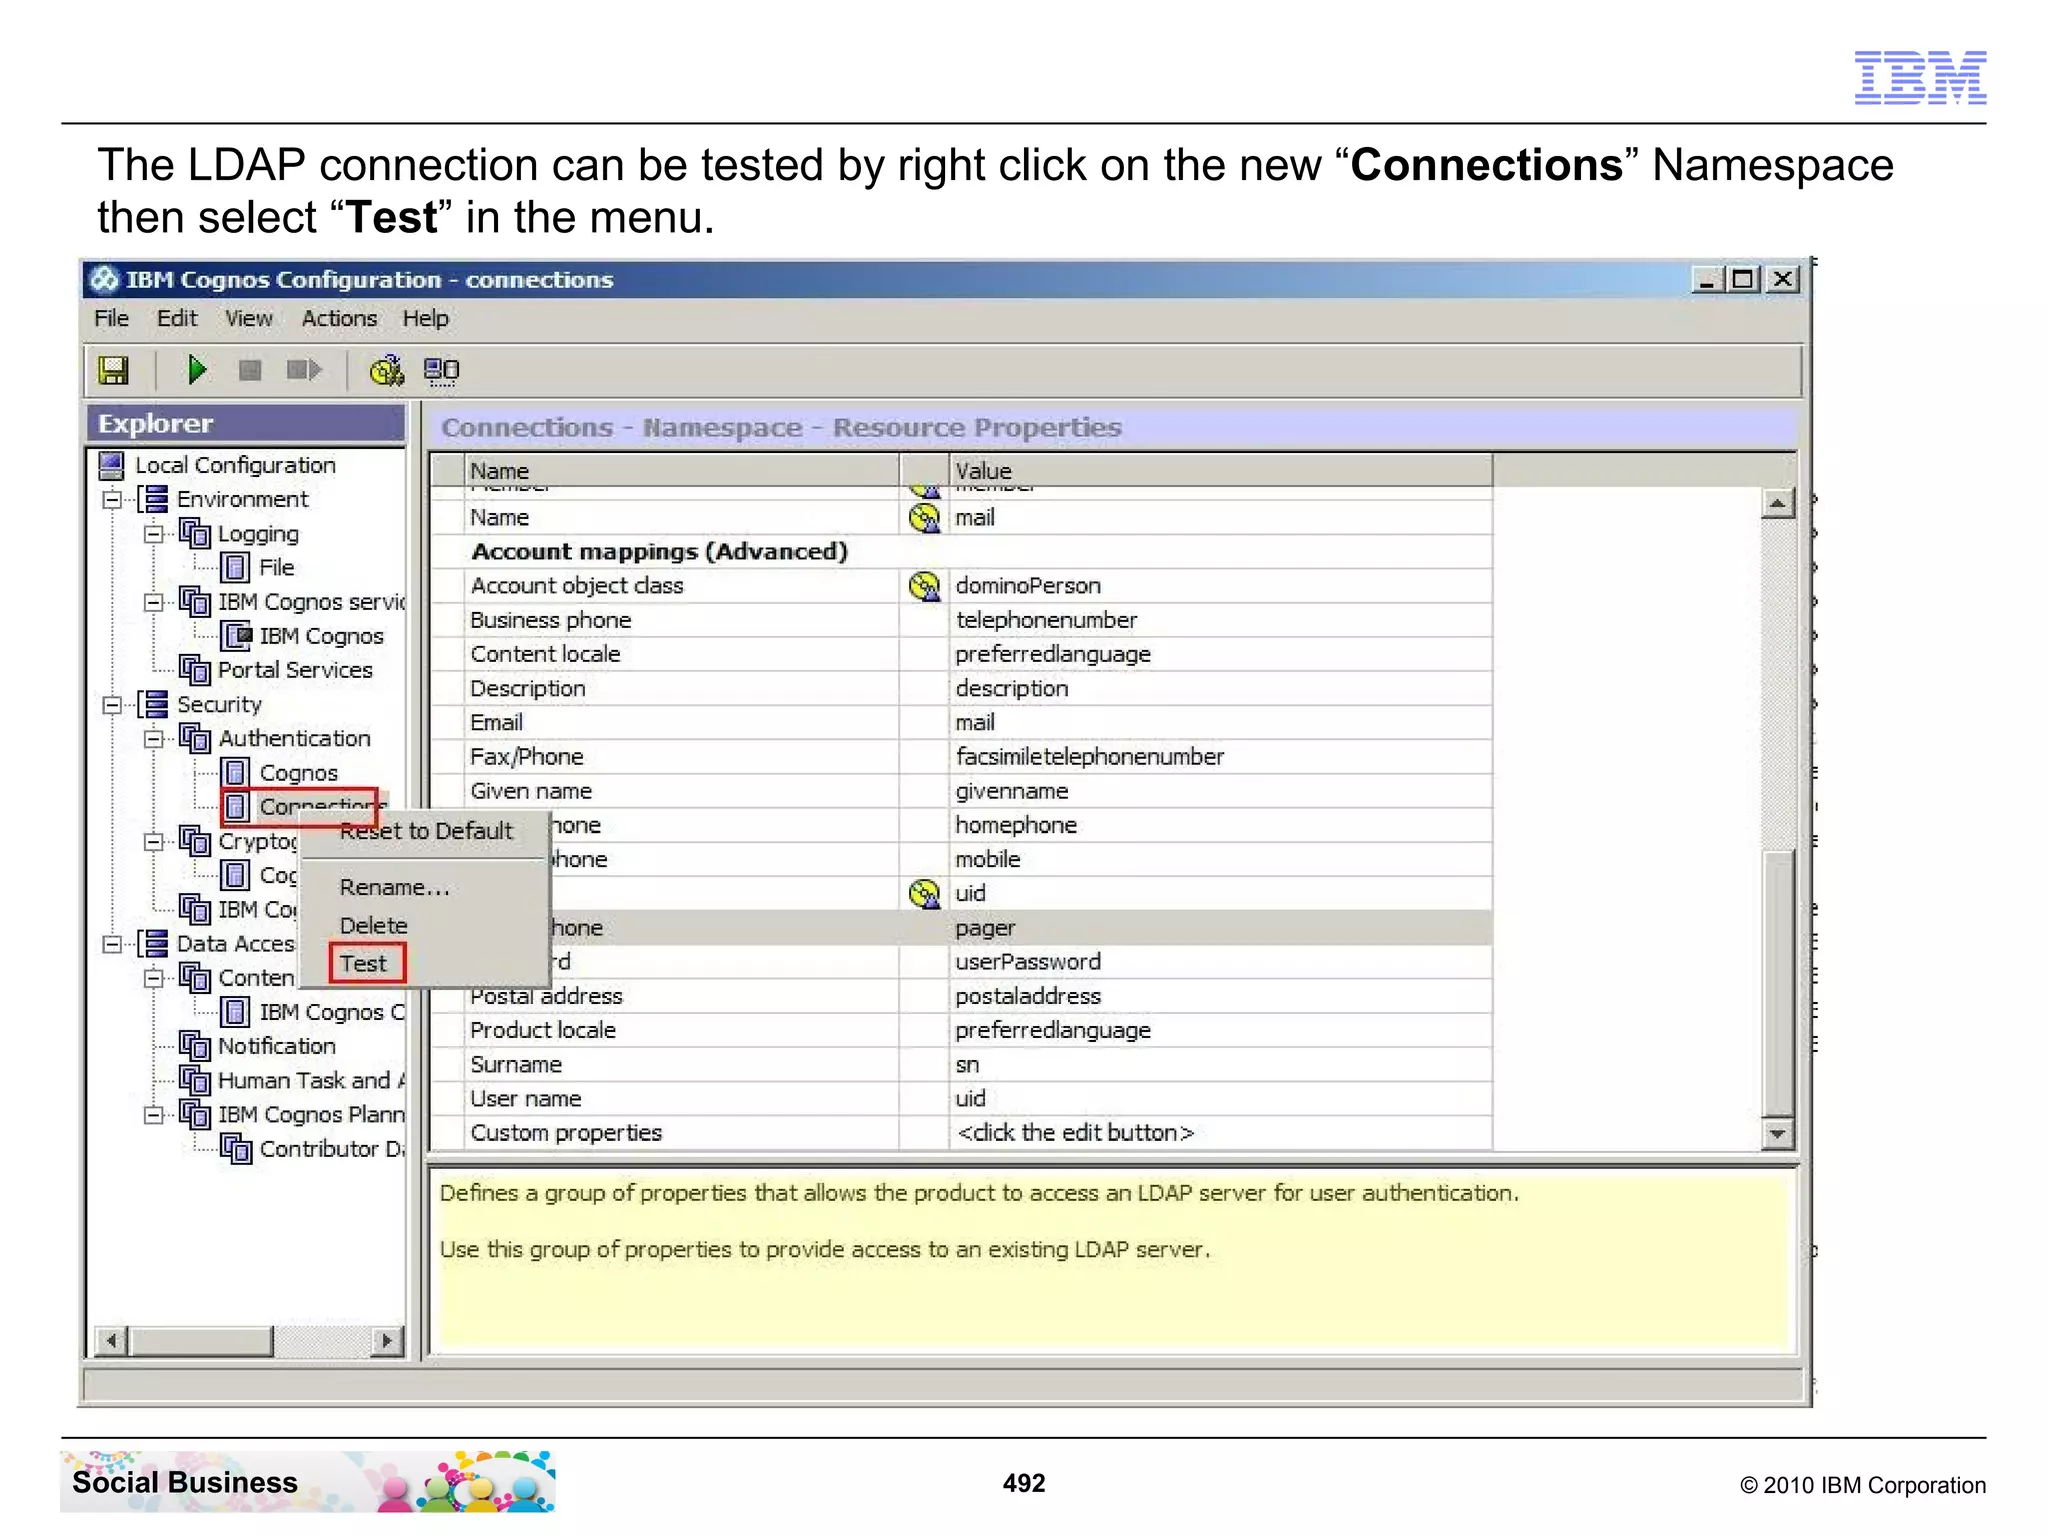Click the edit icon next to Name mail

[x=924, y=517]
